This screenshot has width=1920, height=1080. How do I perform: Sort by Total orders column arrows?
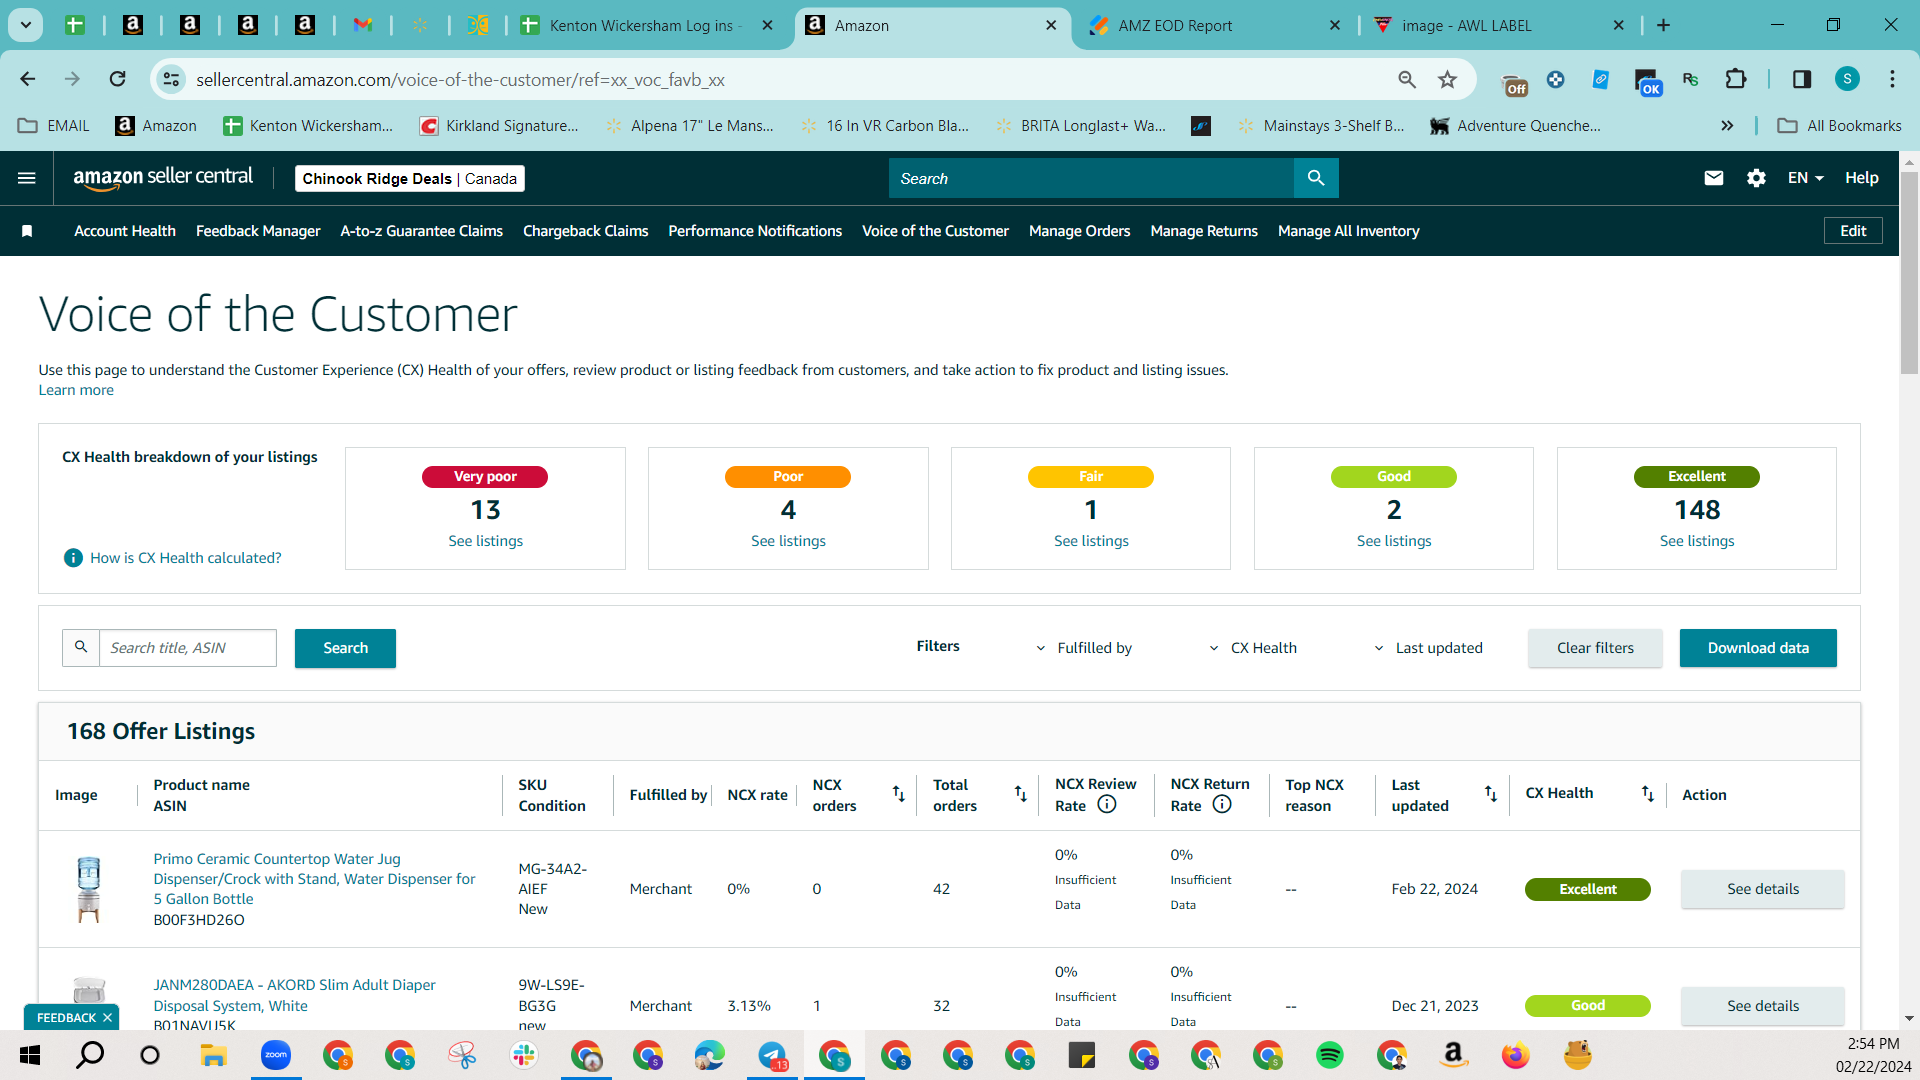(x=1020, y=794)
